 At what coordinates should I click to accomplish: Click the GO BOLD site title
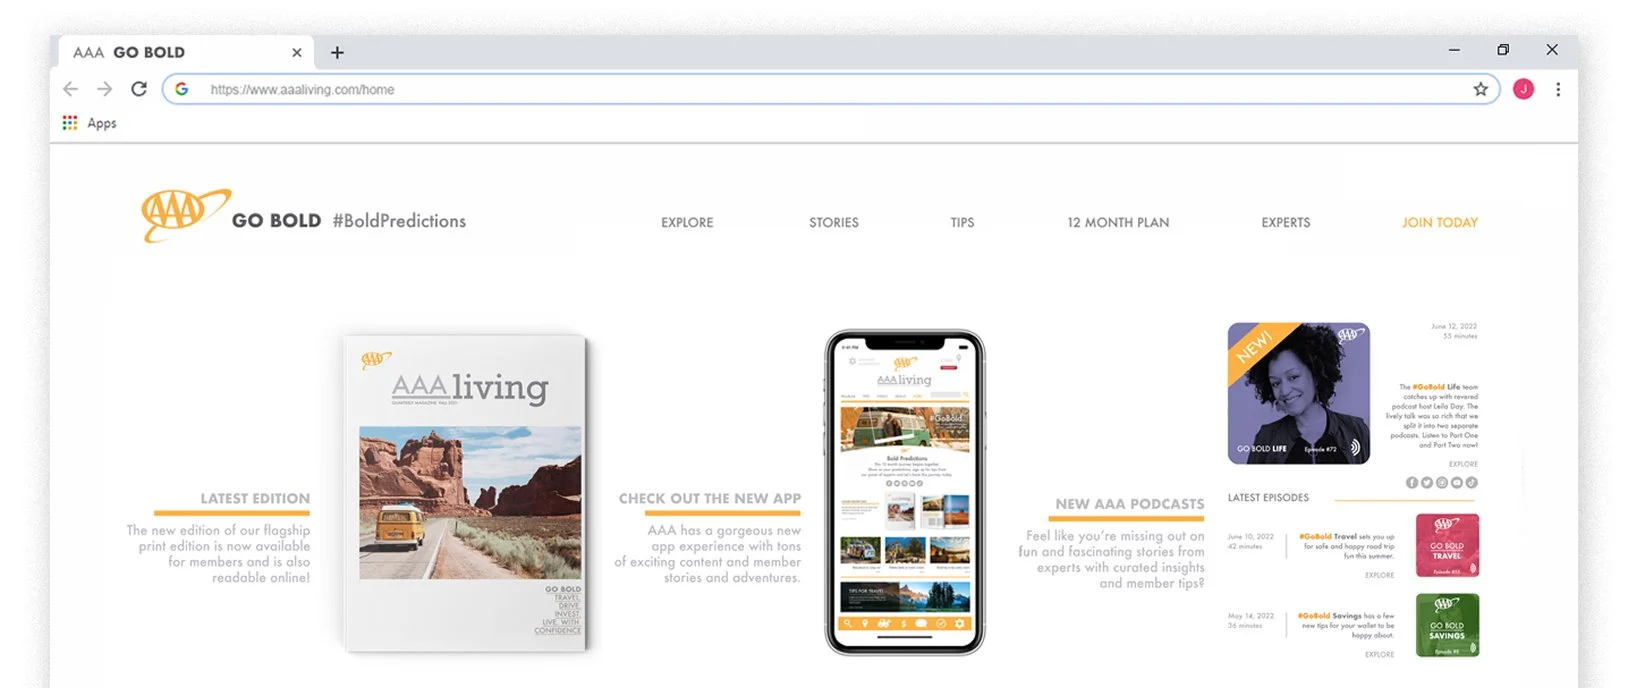coord(276,221)
